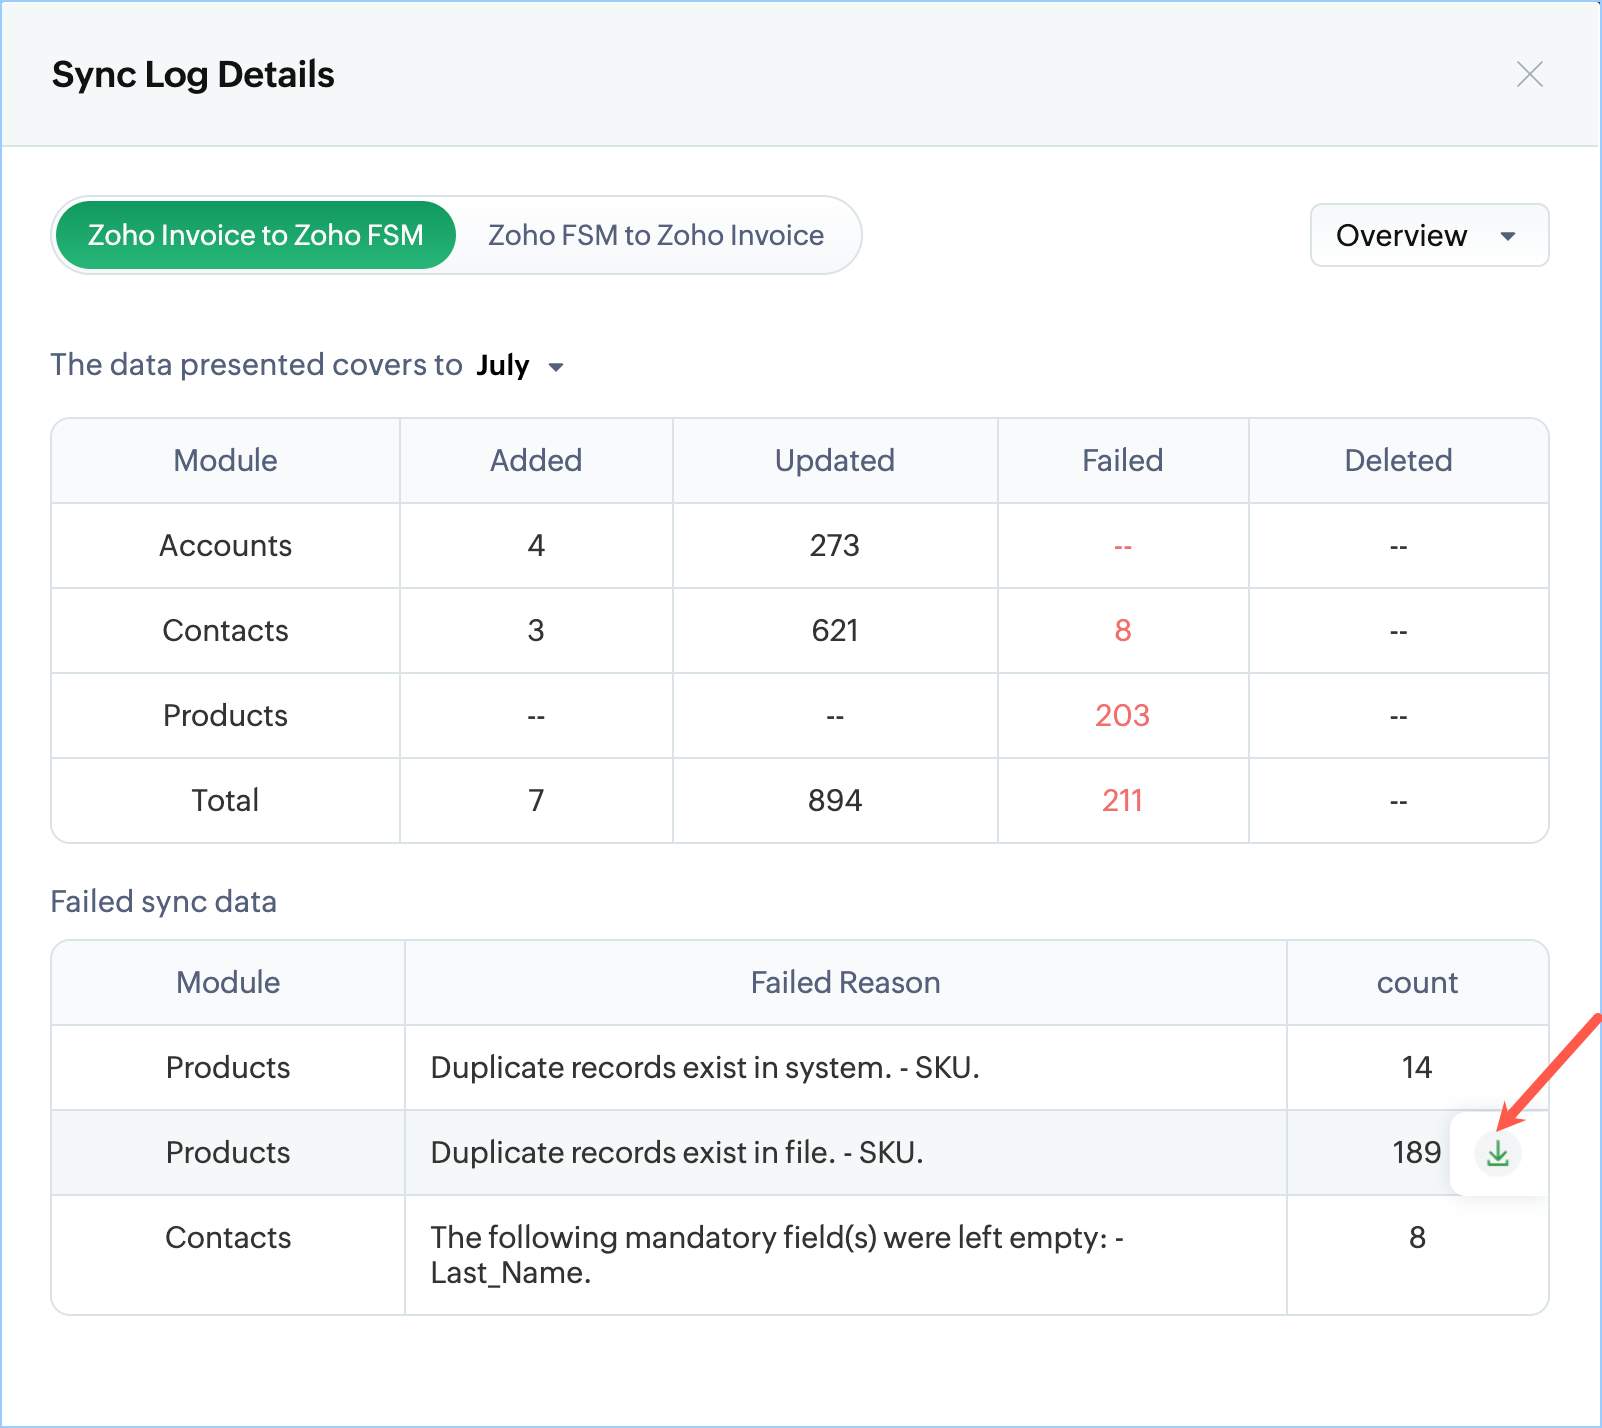The image size is (1602, 1428).
Task: Close the Sync Log Details dialog
Action: pyautogui.click(x=1529, y=75)
